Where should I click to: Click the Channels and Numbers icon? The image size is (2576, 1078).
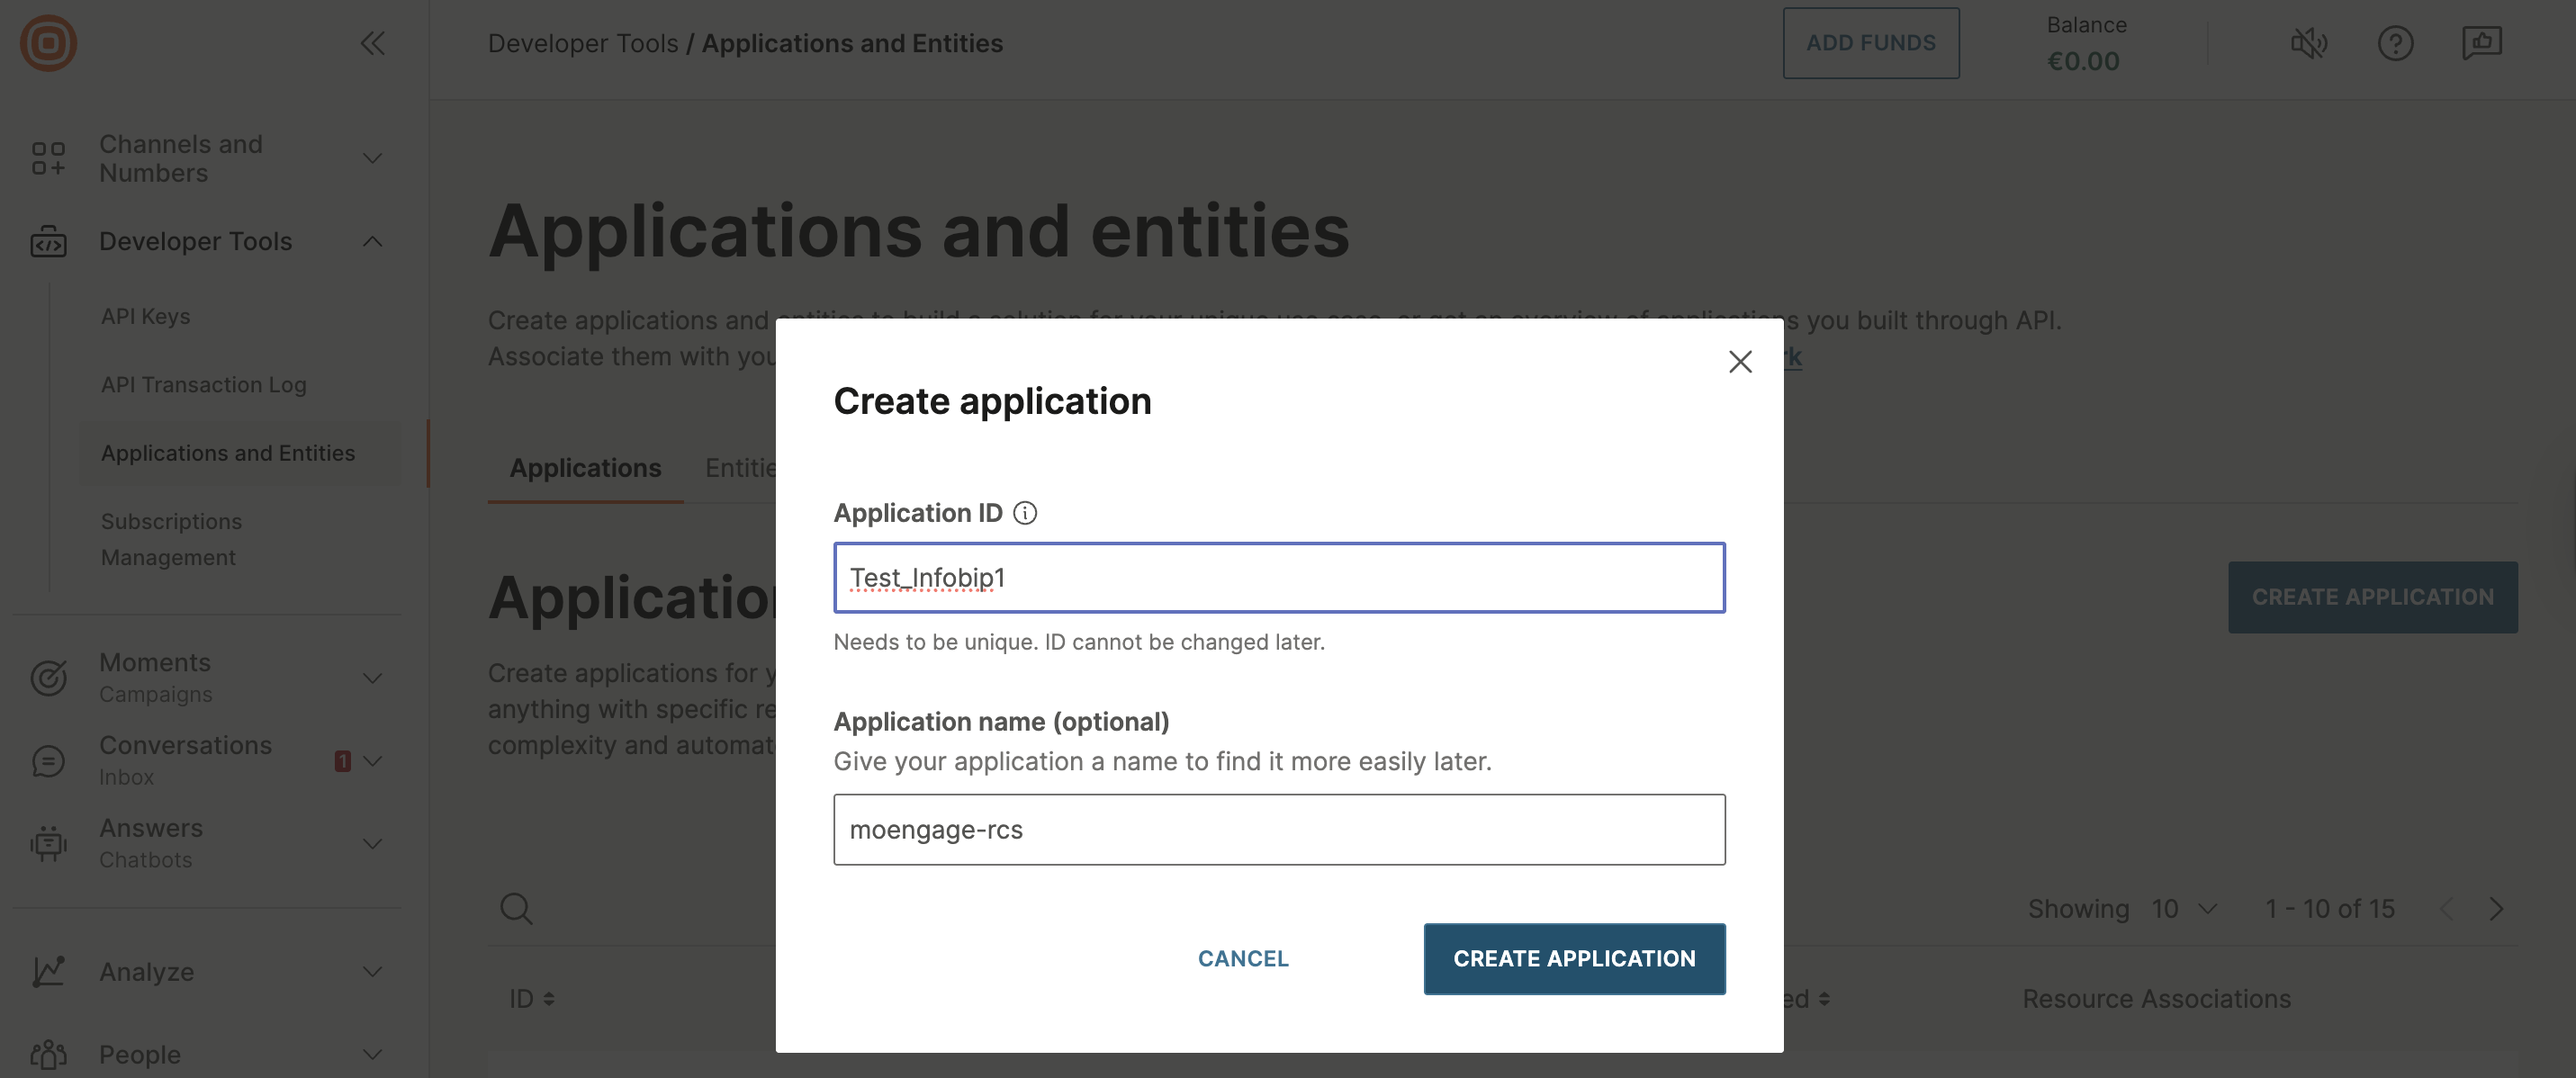pyautogui.click(x=48, y=158)
